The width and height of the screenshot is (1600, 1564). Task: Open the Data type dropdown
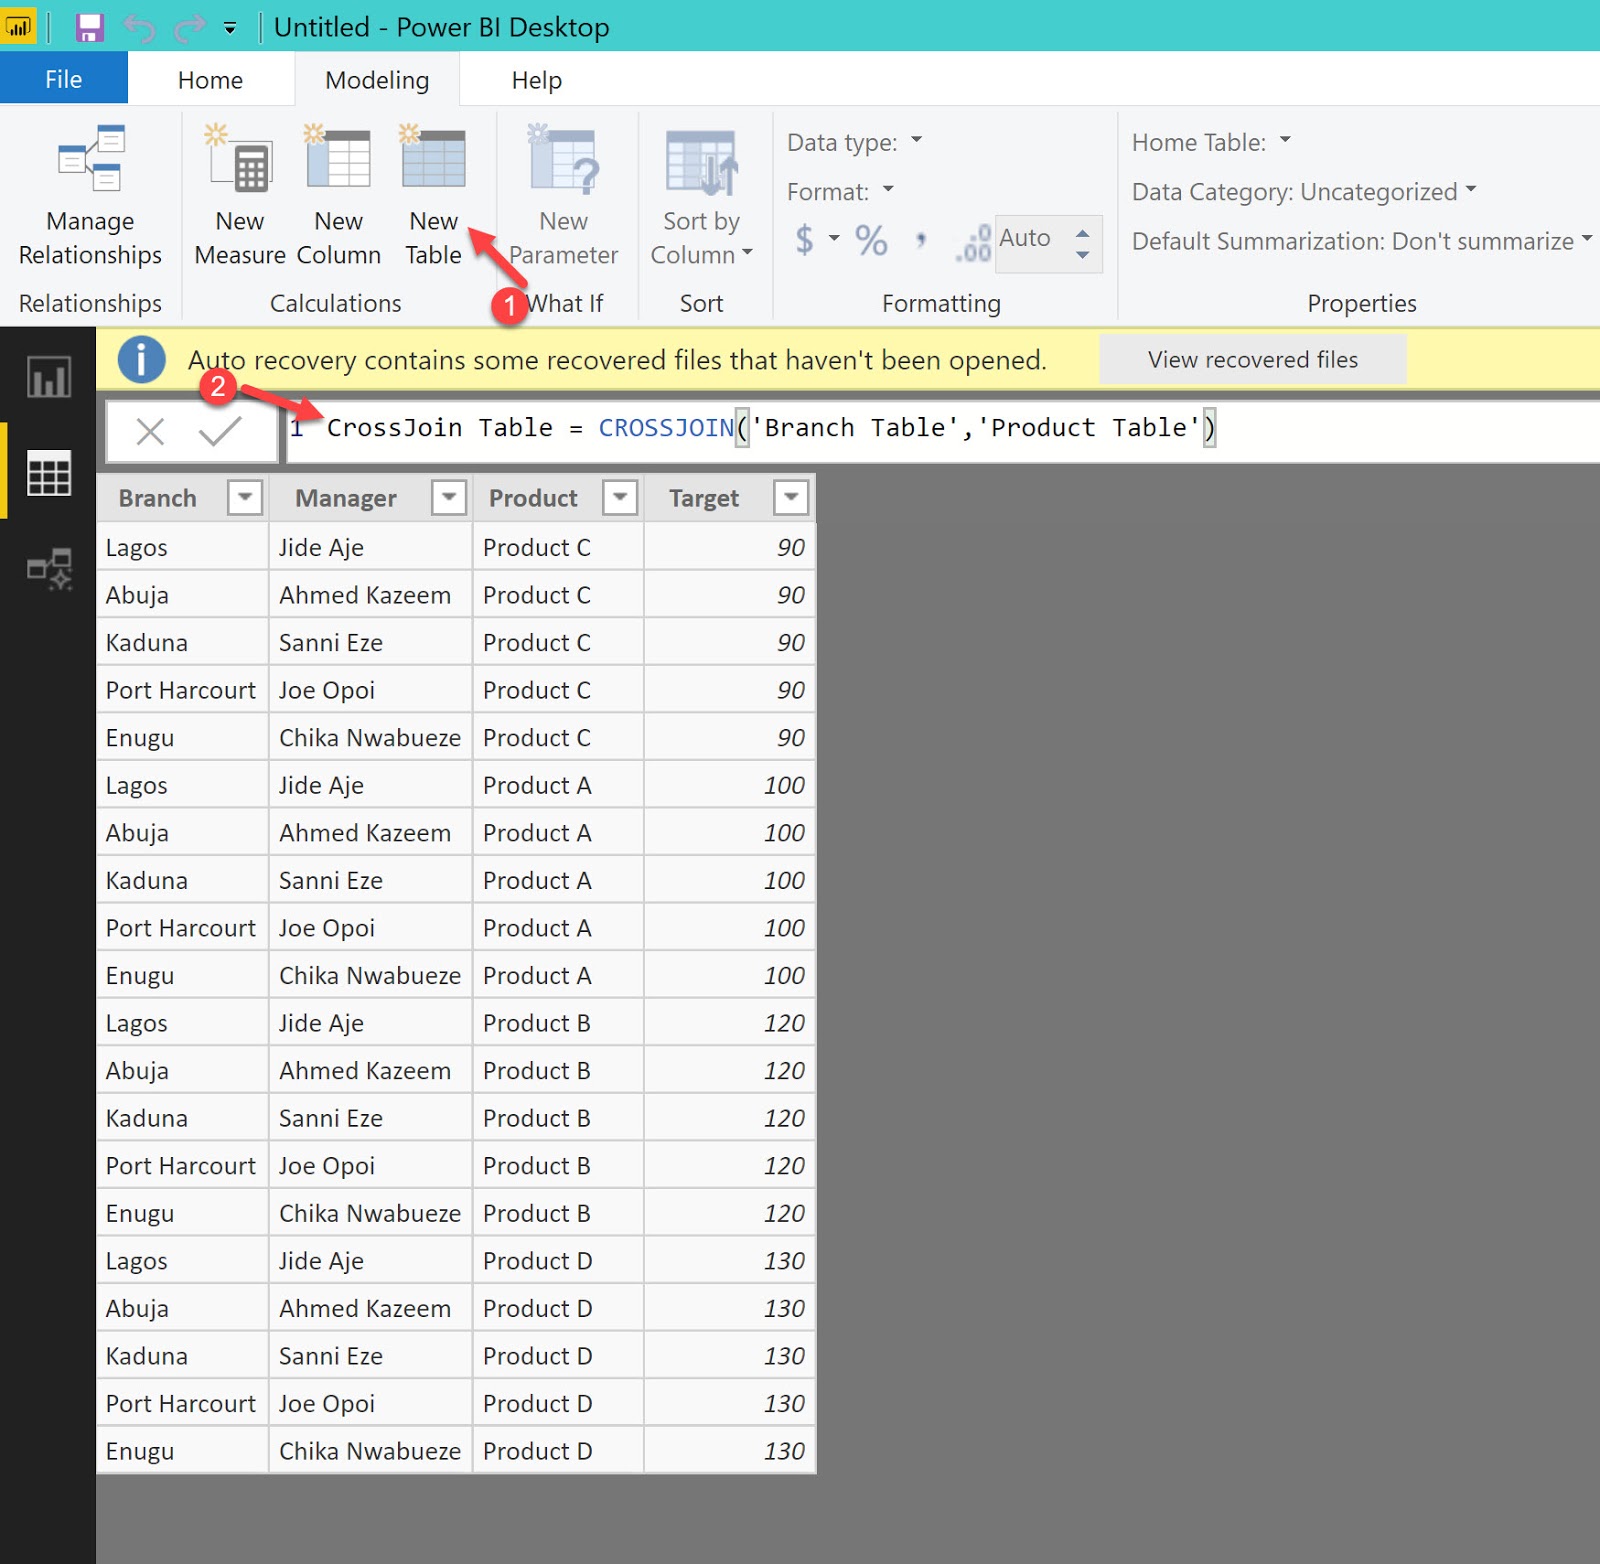916,141
